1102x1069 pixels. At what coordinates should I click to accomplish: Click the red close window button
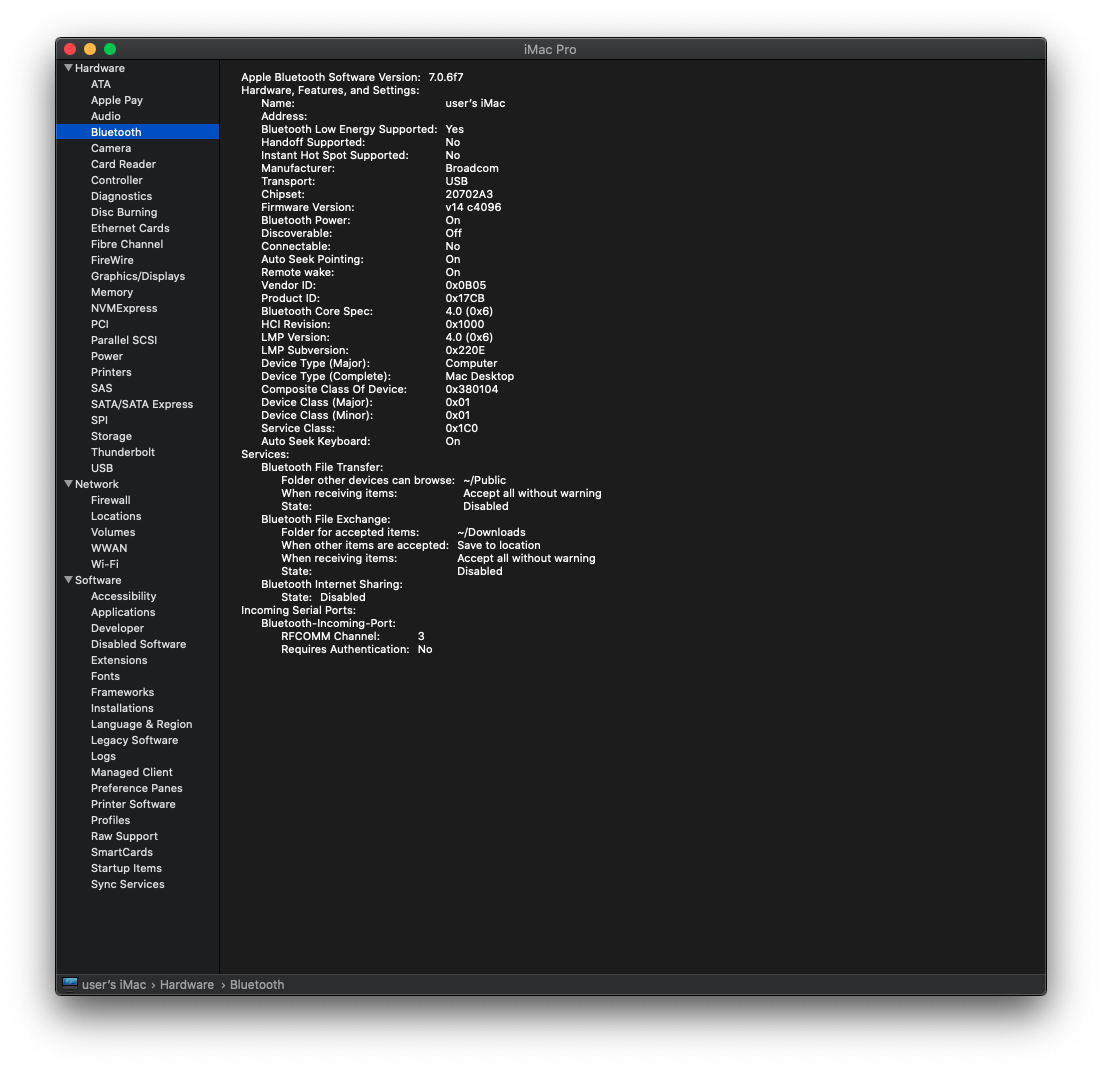pyautogui.click(x=70, y=49)
